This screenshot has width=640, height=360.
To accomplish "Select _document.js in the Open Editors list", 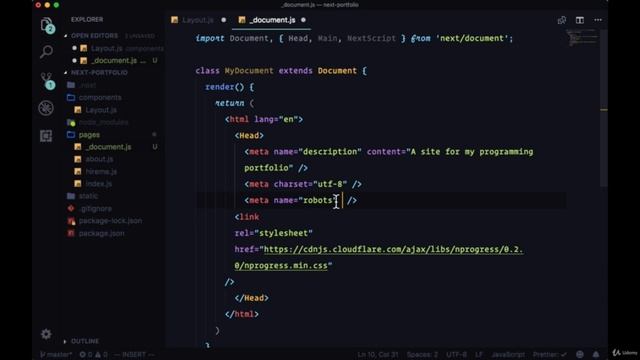I will [x=114, y=60].
